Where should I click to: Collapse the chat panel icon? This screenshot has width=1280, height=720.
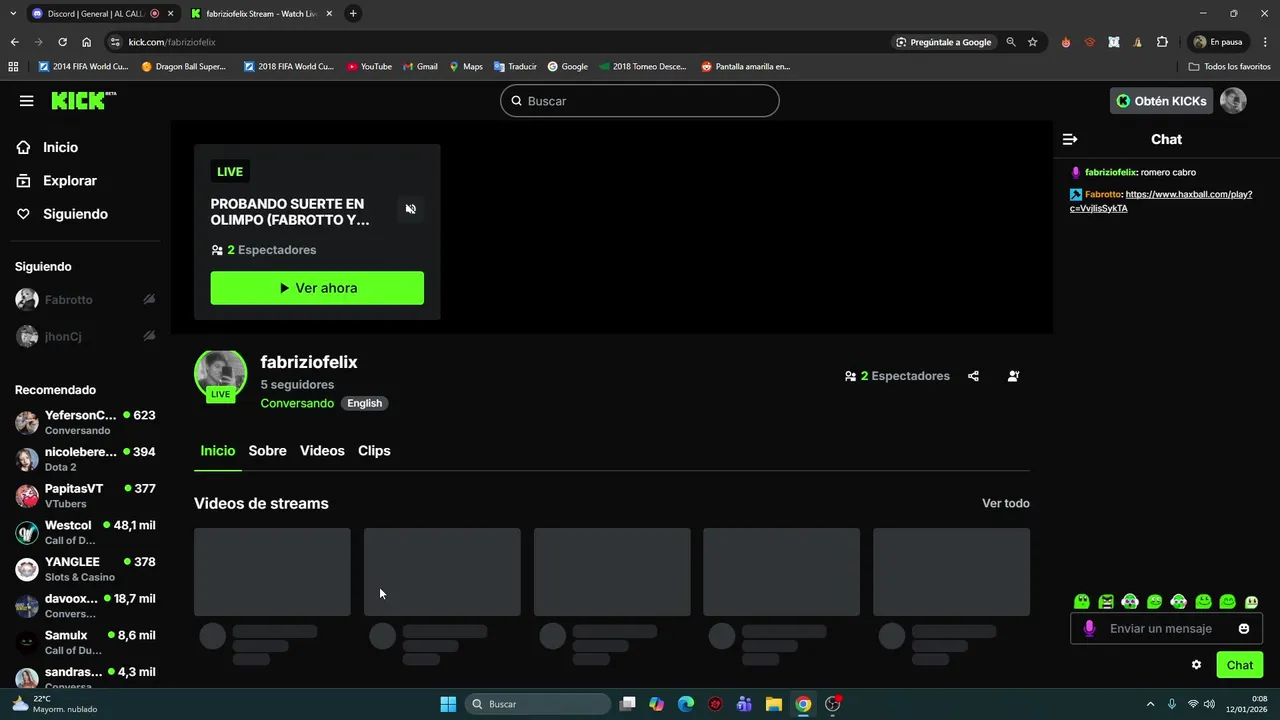(1070, 139)
